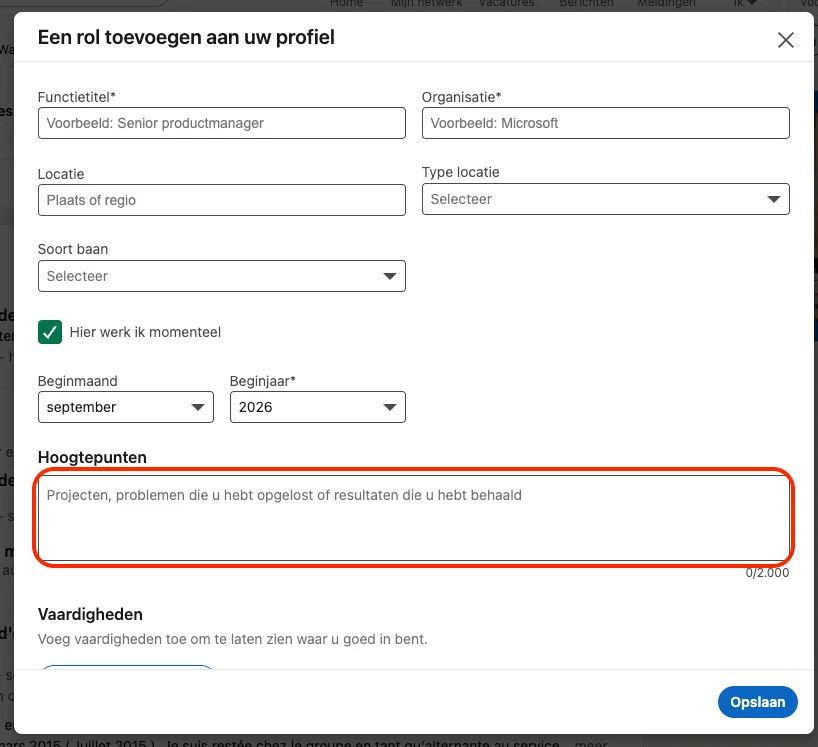Click the Functietitel* label

(77, 97)
